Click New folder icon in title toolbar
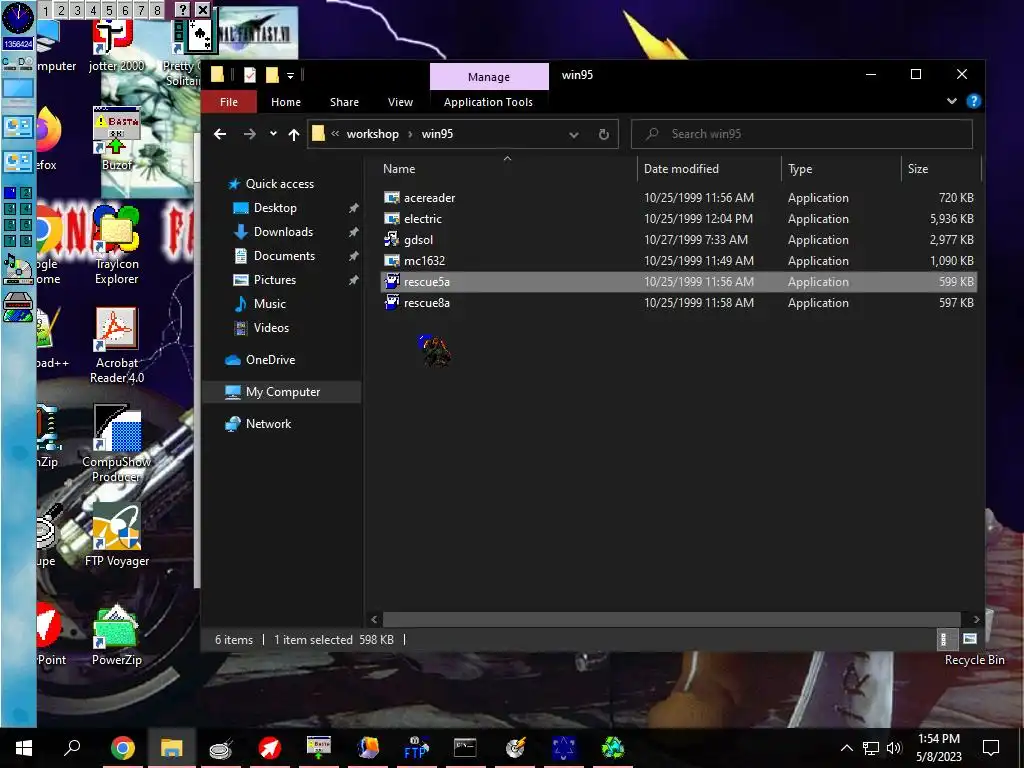 pos(272,75)
